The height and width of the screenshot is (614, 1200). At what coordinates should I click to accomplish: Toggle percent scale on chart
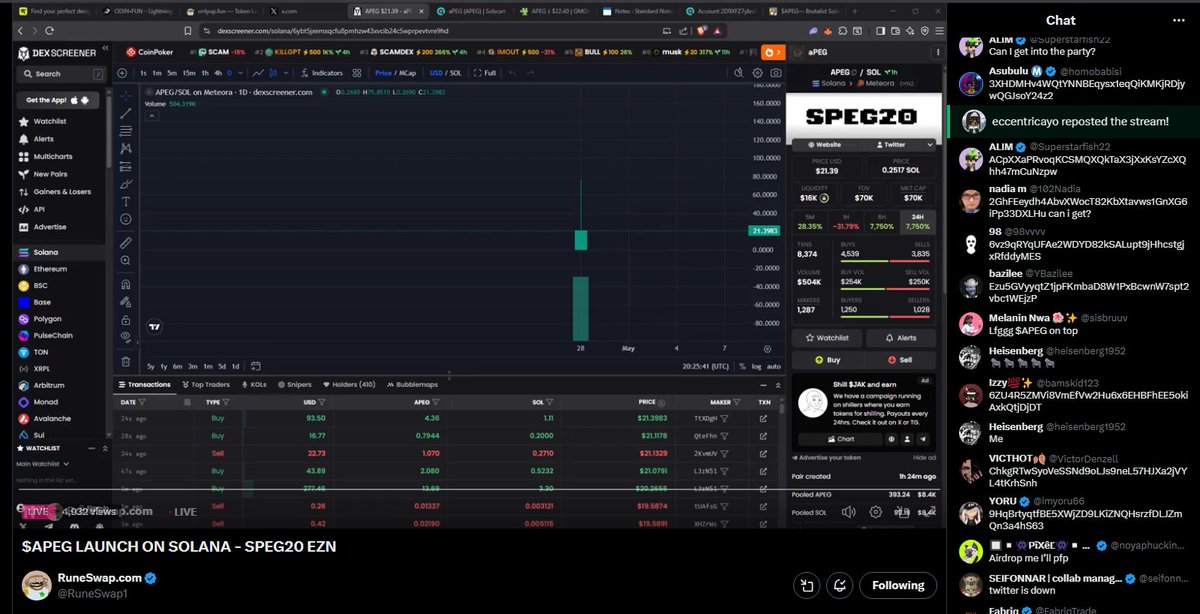tap(743, 366)
